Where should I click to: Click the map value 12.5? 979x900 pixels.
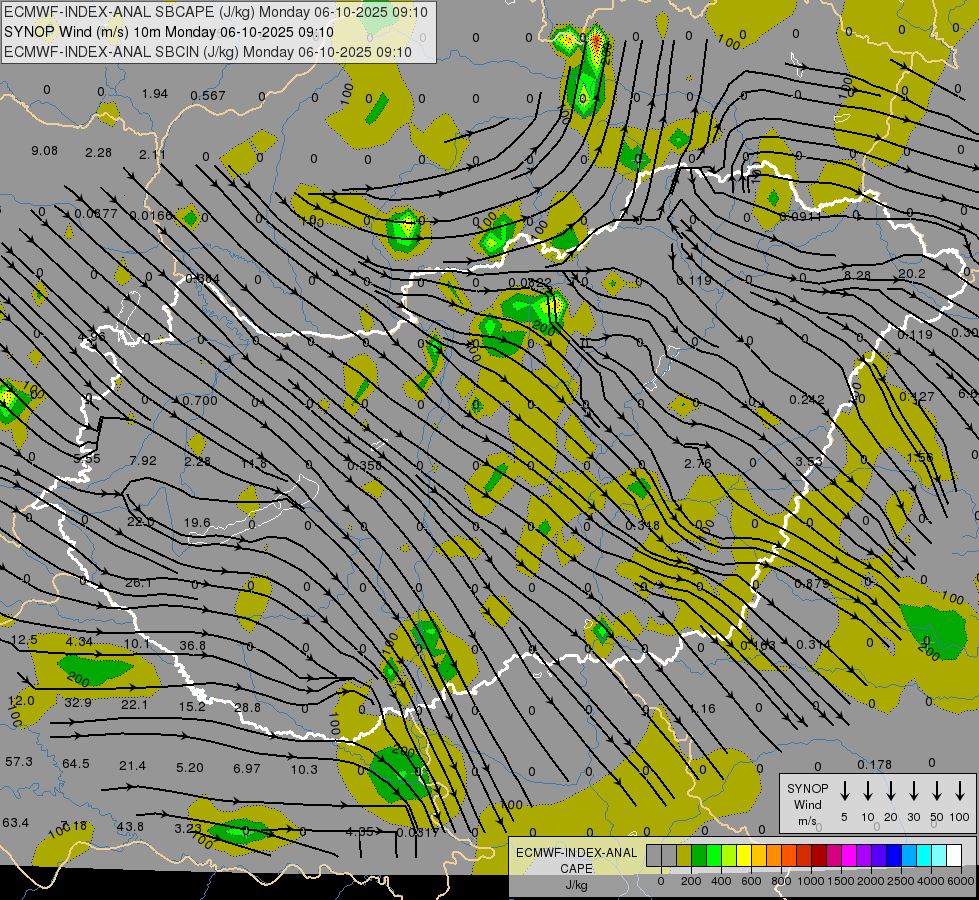pyautogui.click(x=24, y=640)
